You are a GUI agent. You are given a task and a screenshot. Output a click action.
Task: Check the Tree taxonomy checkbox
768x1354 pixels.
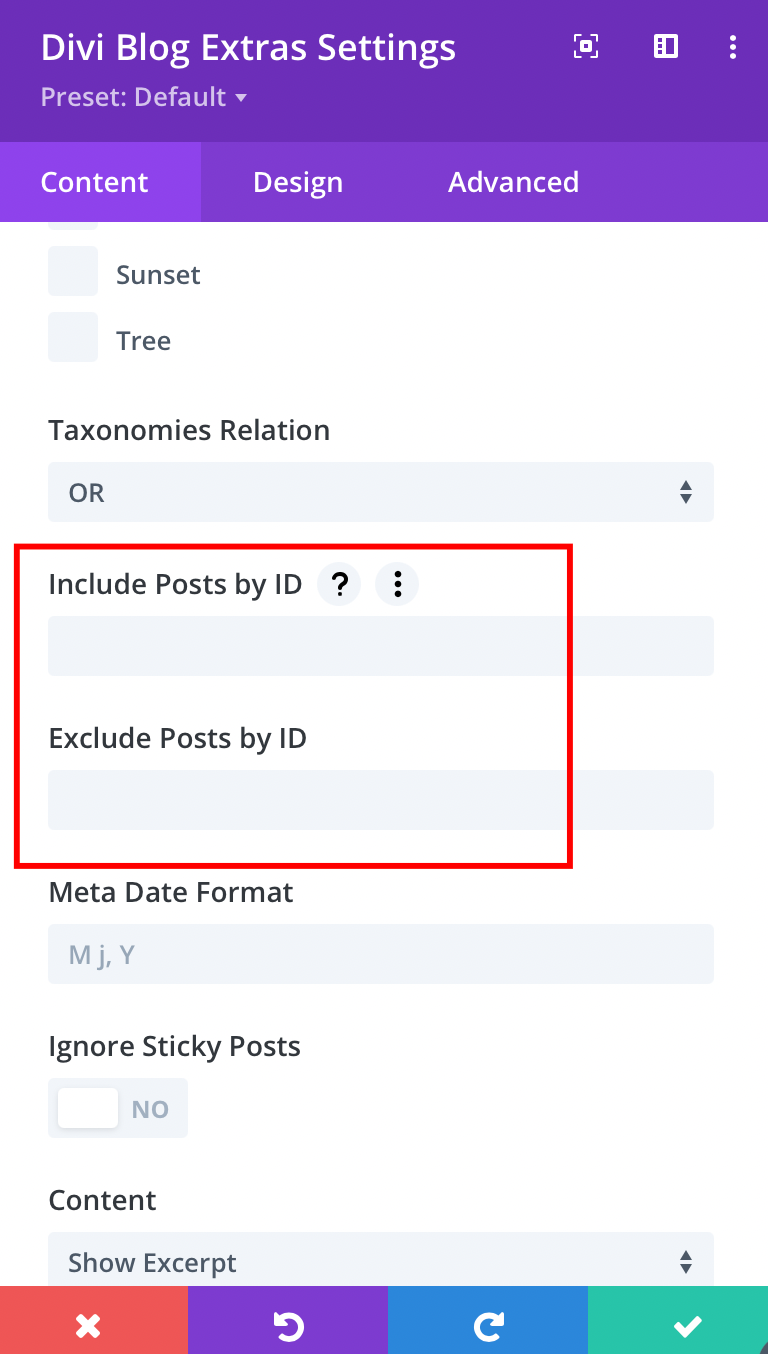(x=72, y=337)
